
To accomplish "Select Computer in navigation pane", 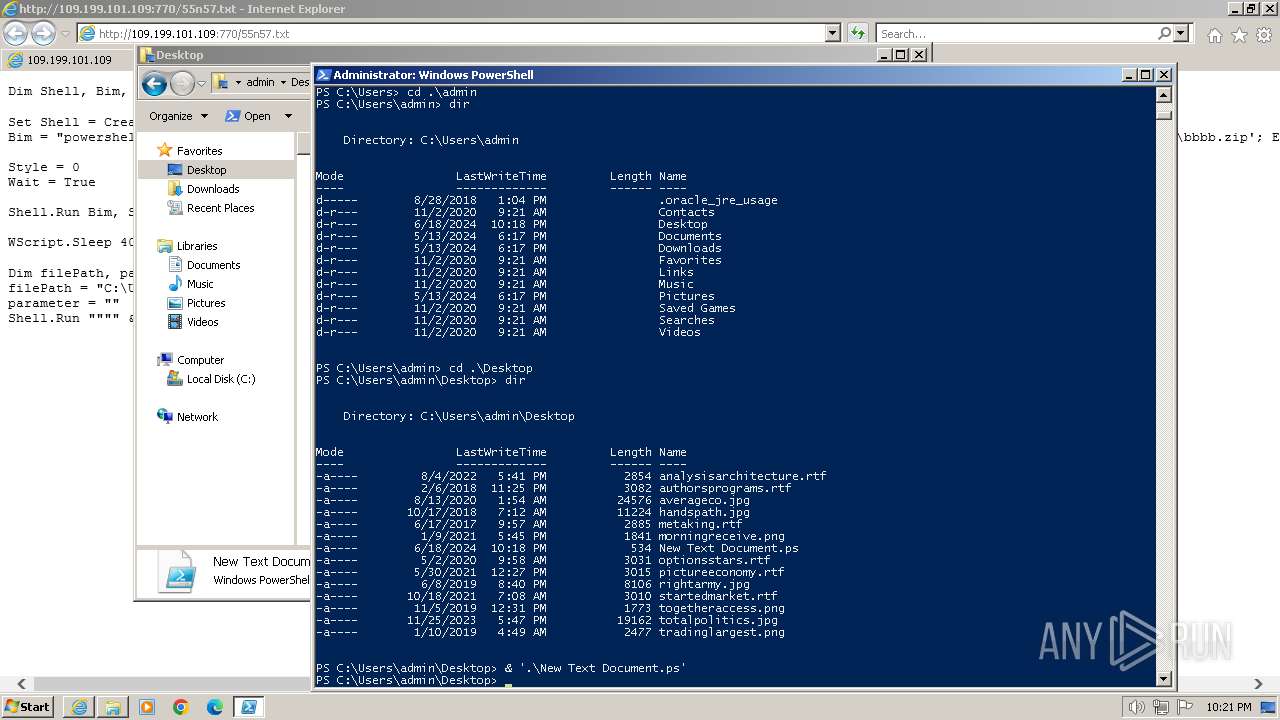I will [200, 360].
